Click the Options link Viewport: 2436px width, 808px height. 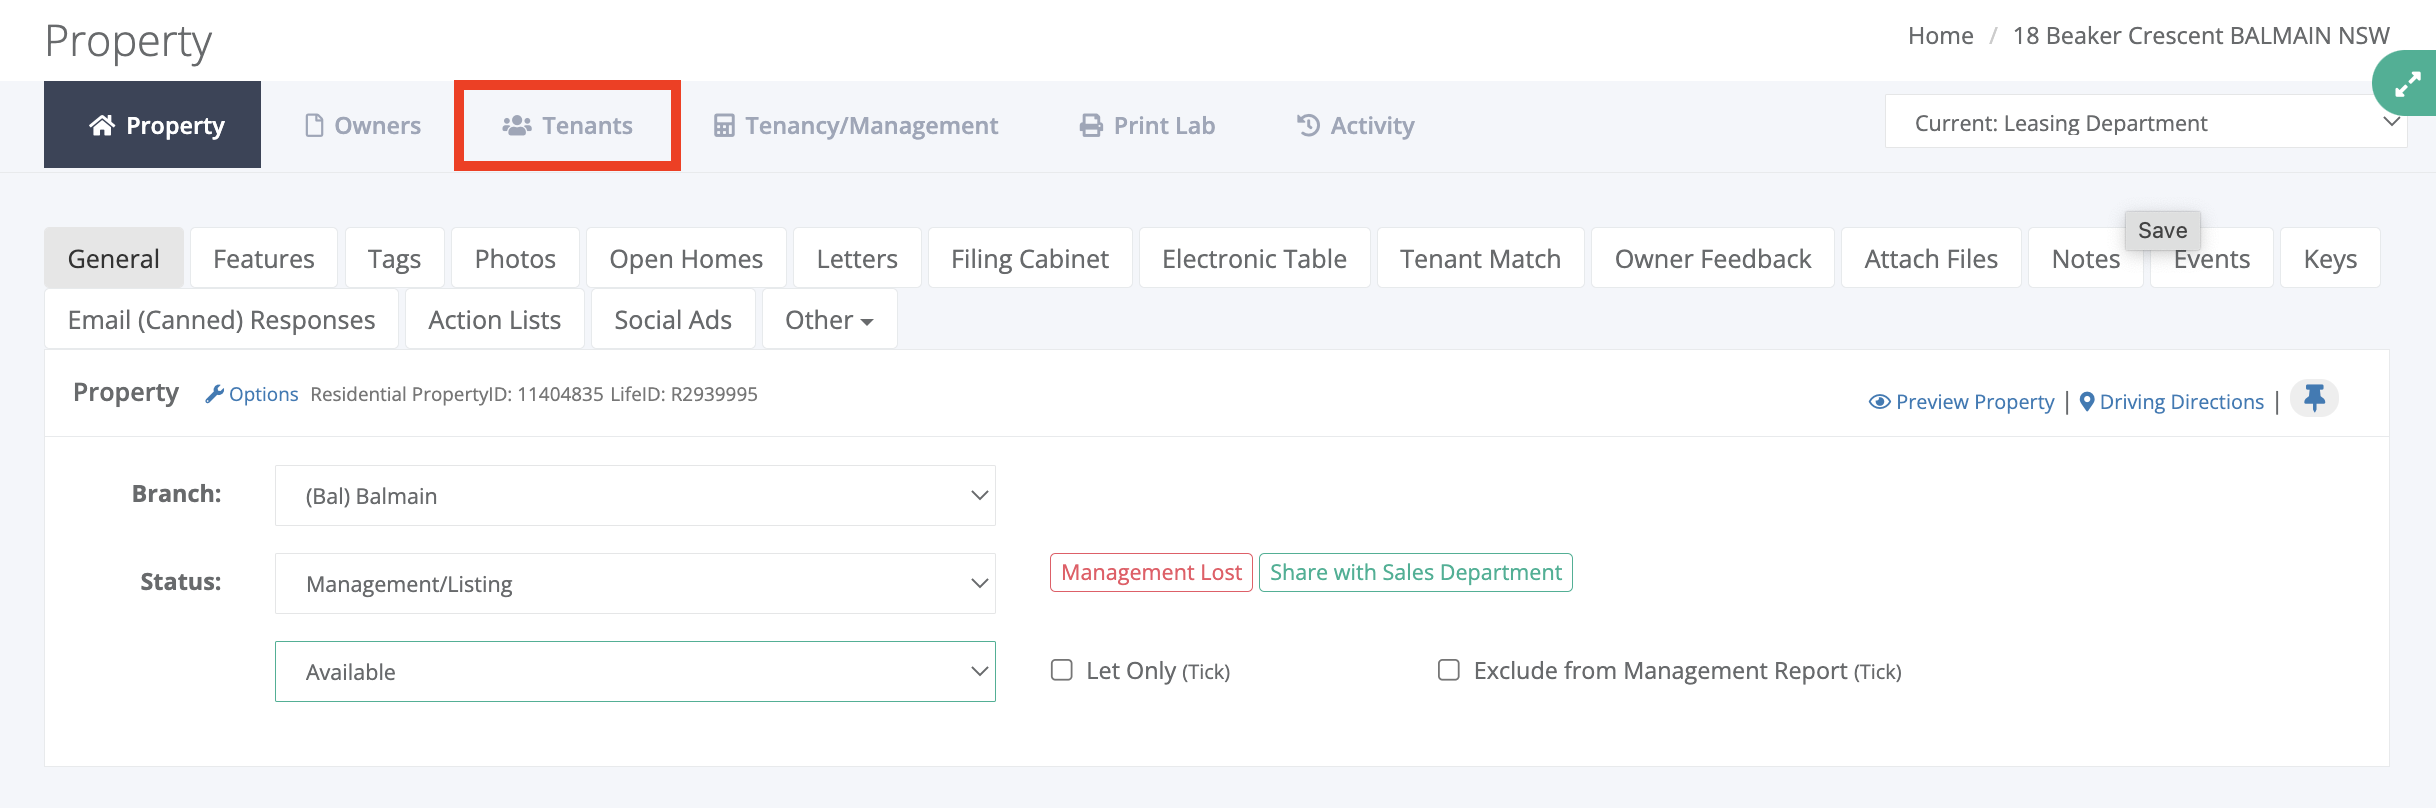click(x=263, y=394)
